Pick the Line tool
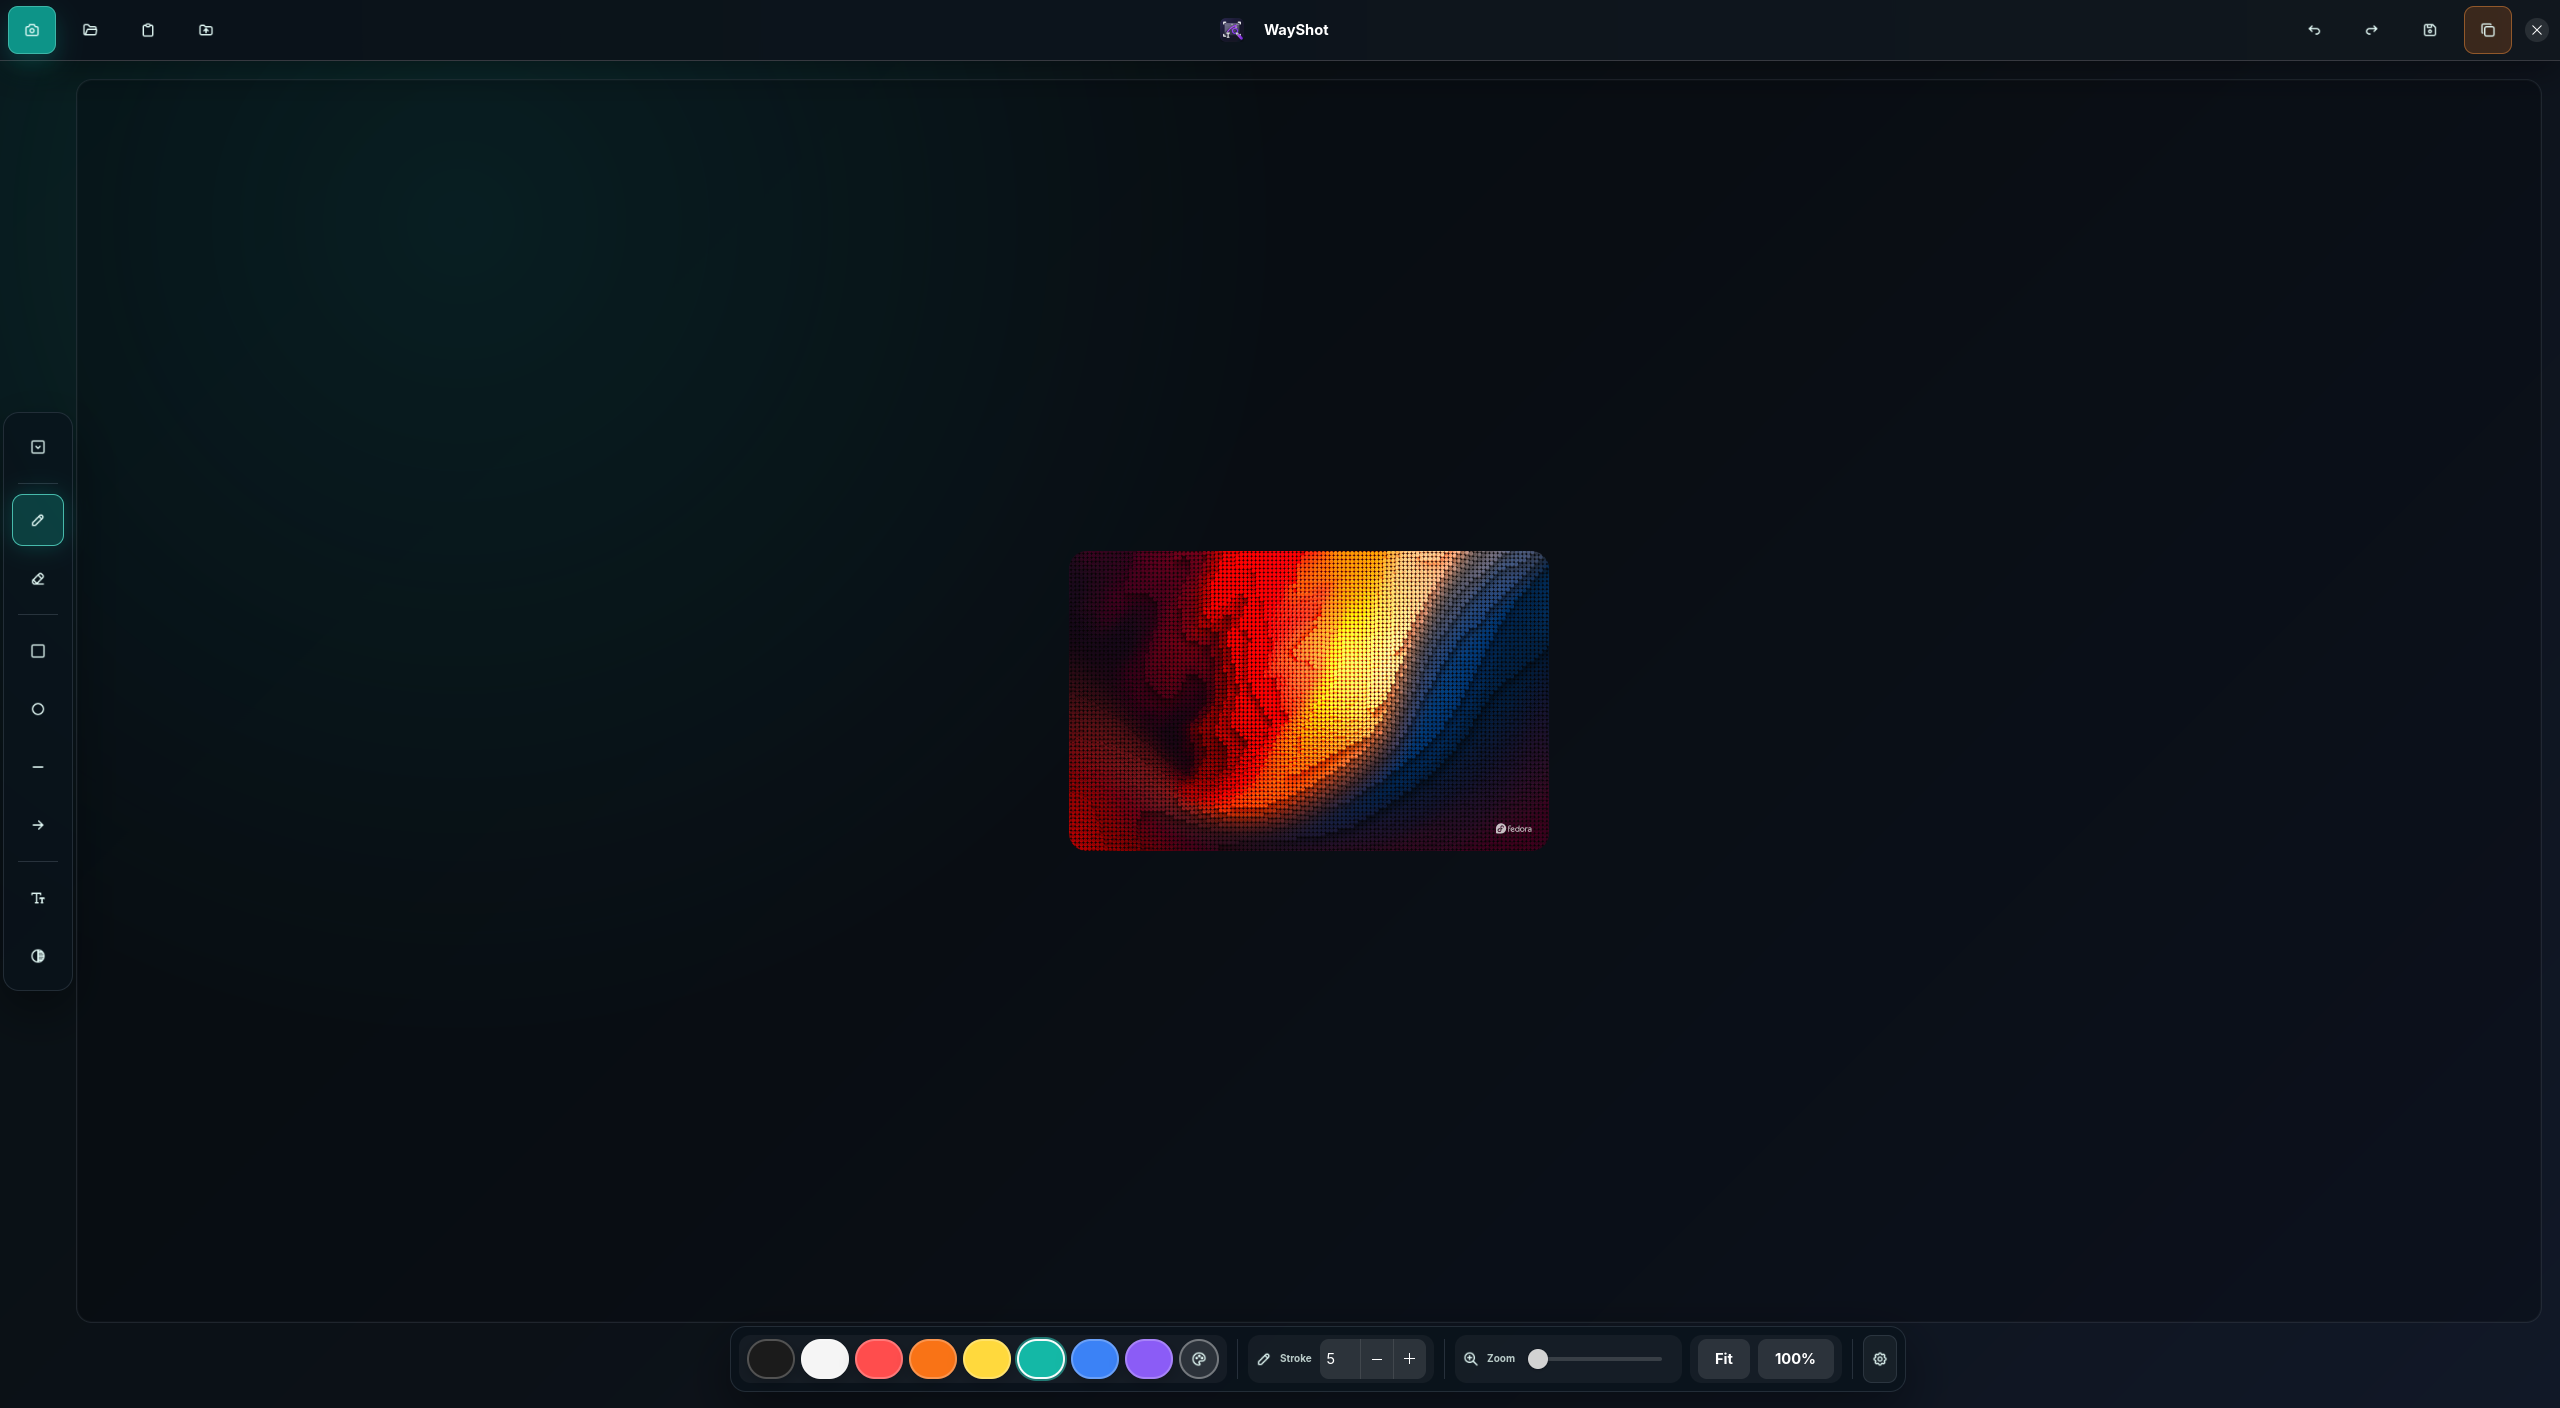Viewport: 2560px width, 1408px height. point(38,767)
